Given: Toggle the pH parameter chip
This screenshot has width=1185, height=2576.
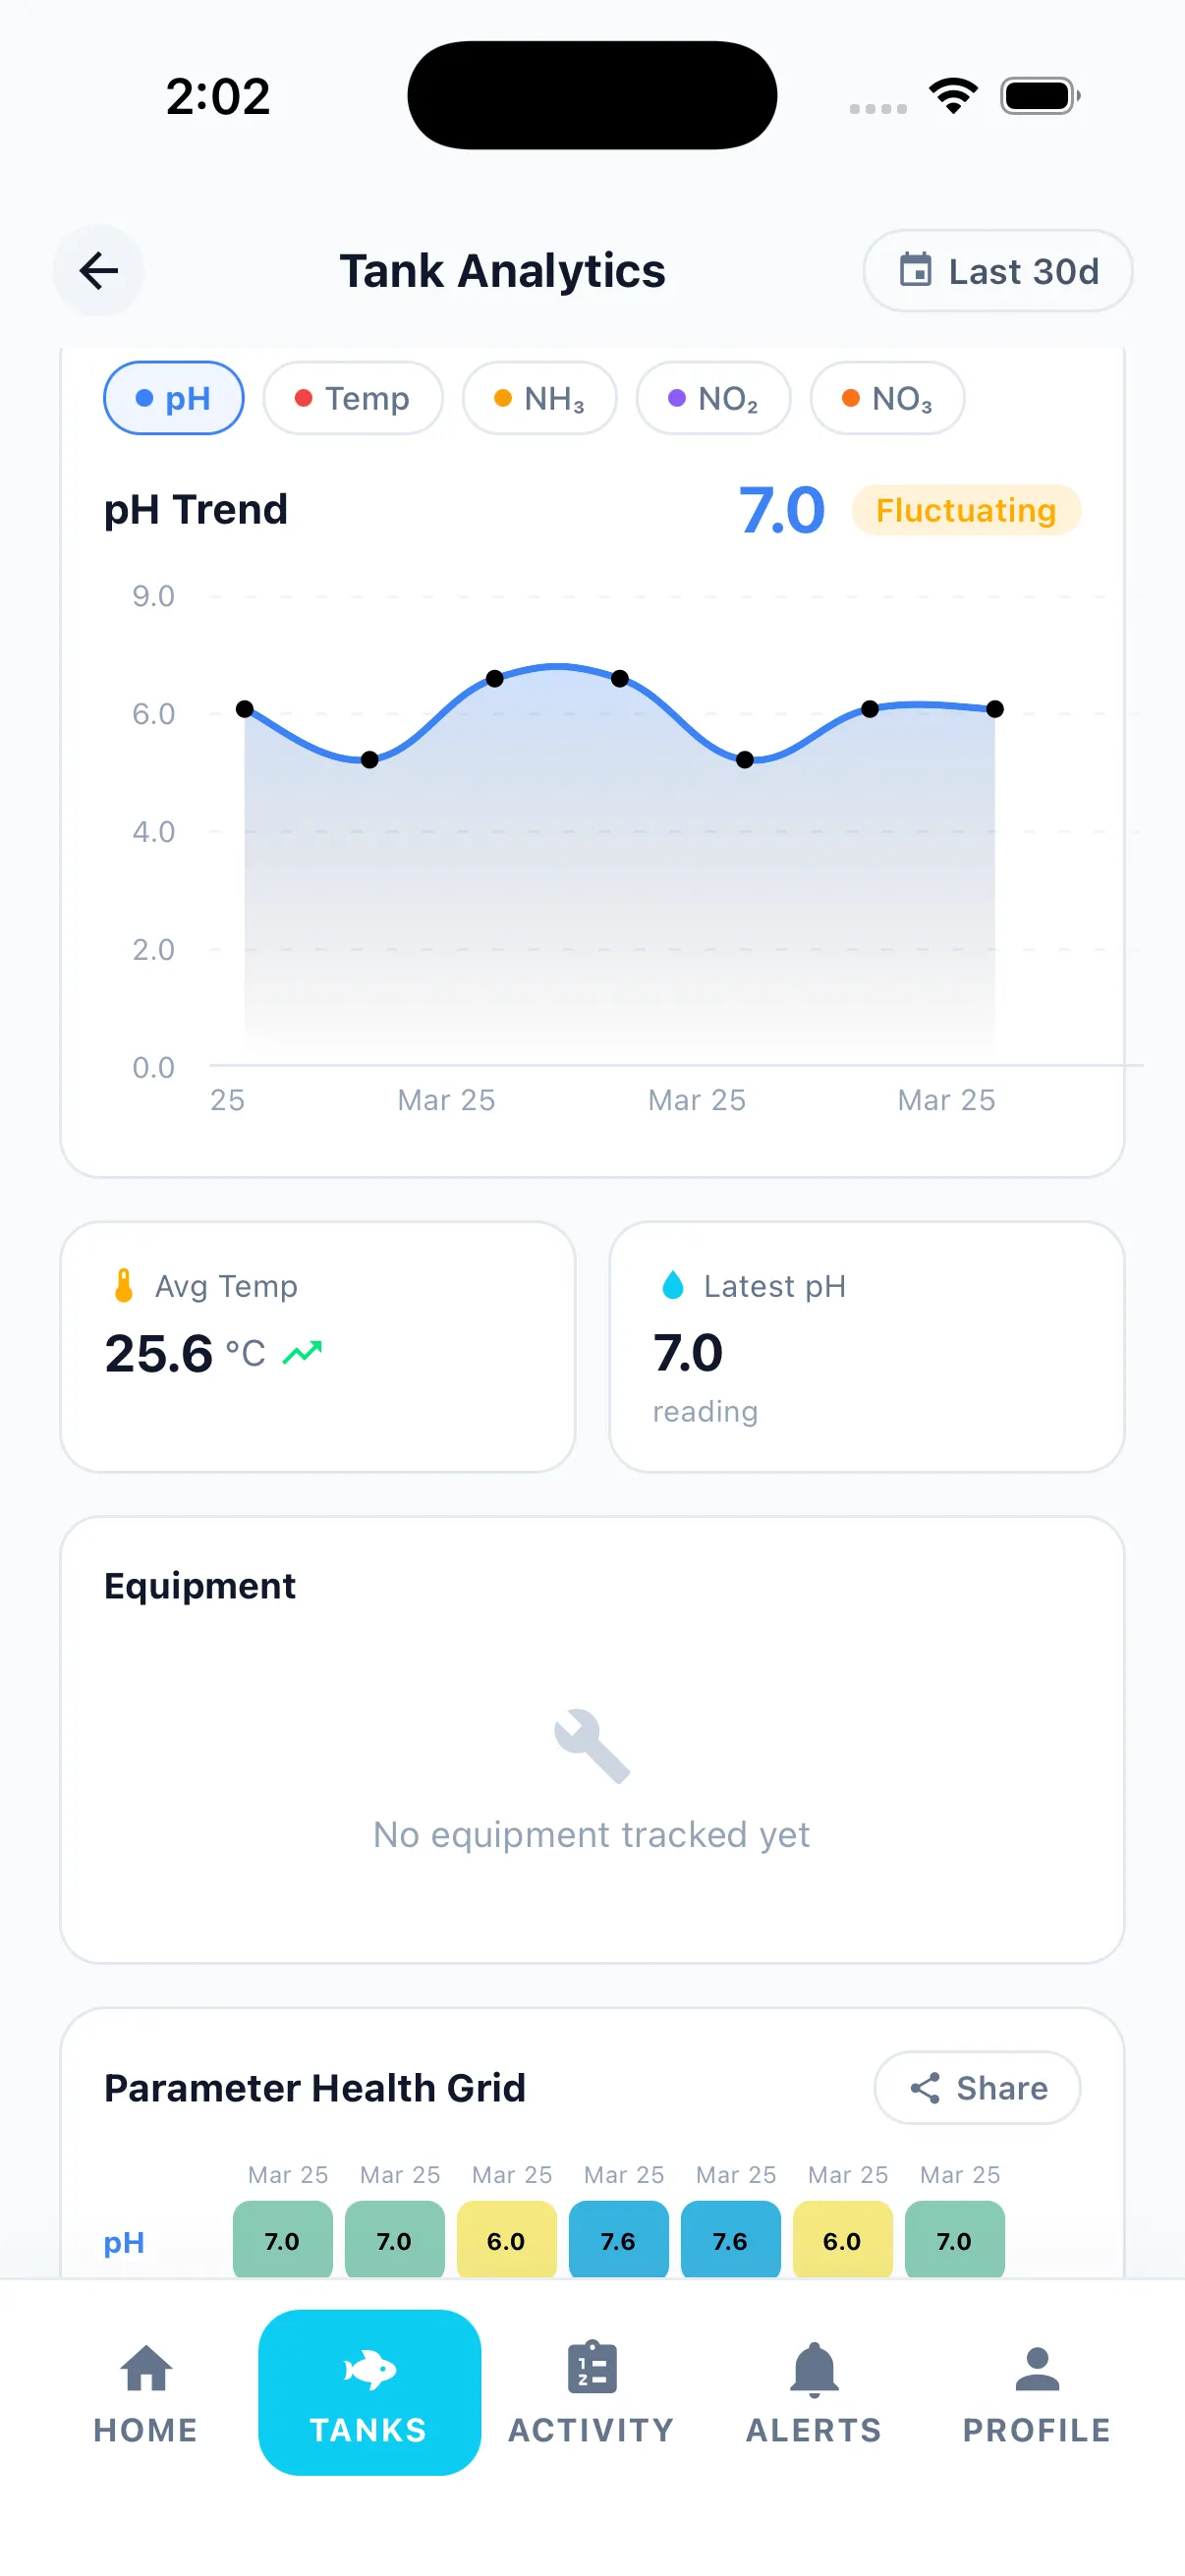Looking at the screenshot, I should click(174, 398).
